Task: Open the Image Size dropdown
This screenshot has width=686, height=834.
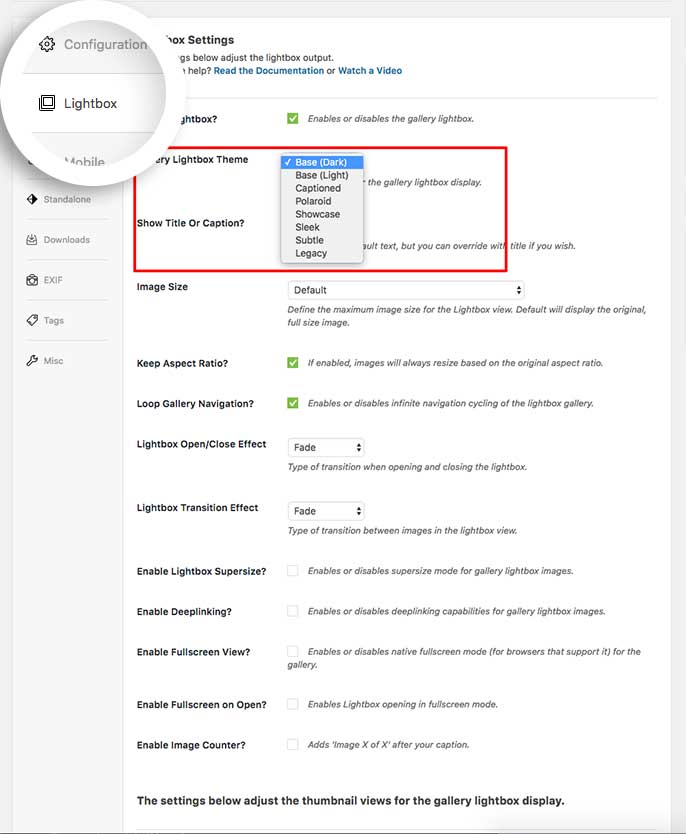Action: [x=406, y=290]
